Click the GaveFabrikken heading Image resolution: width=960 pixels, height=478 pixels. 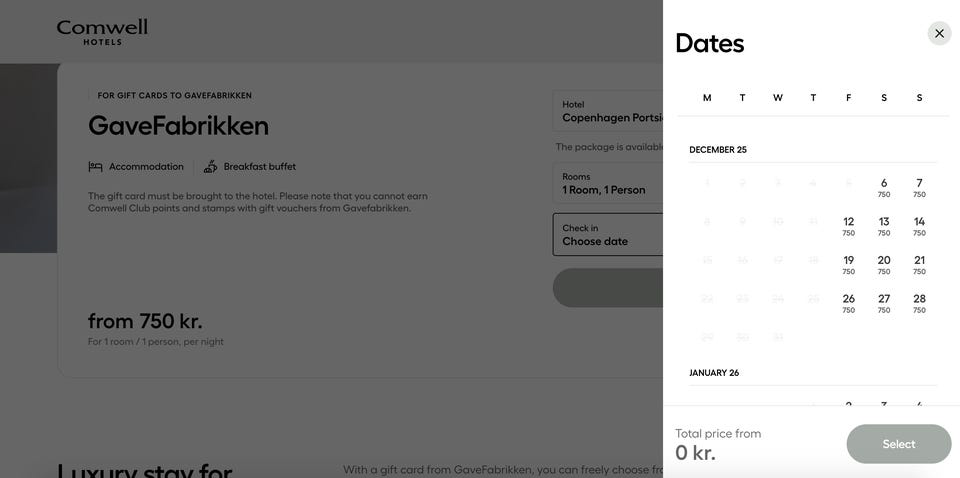click(178, 126)
